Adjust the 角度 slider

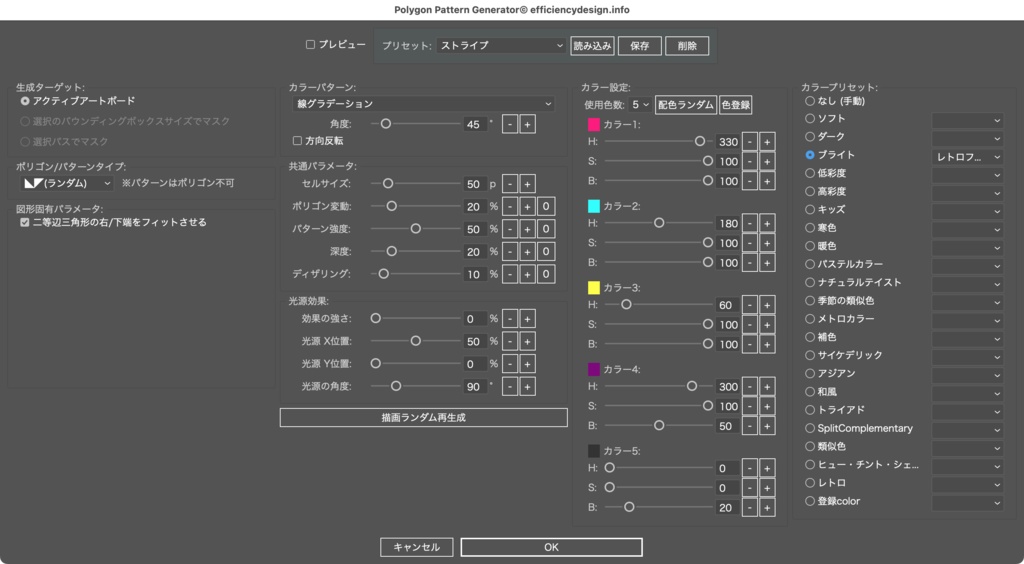coord(415,124)
